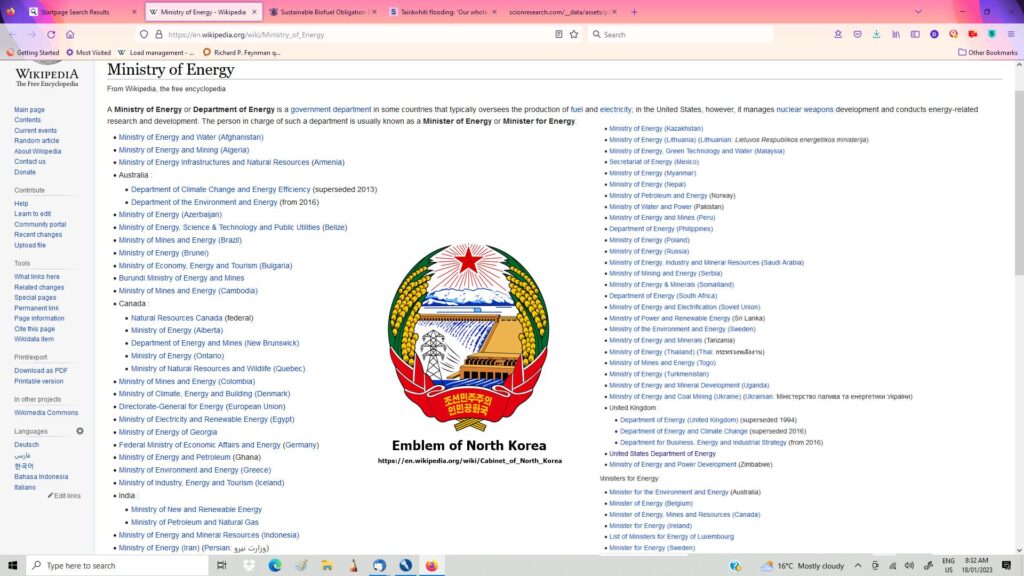Screen dimensions: 1024x576
Task: Open the Firefox downloads panel
Action: click(x=876, y=34)
